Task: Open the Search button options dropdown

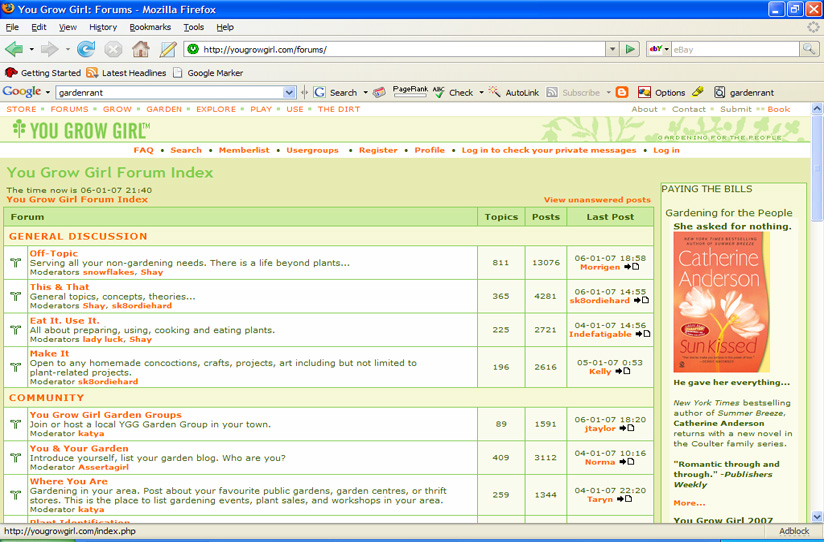Action: coord(365,93)
